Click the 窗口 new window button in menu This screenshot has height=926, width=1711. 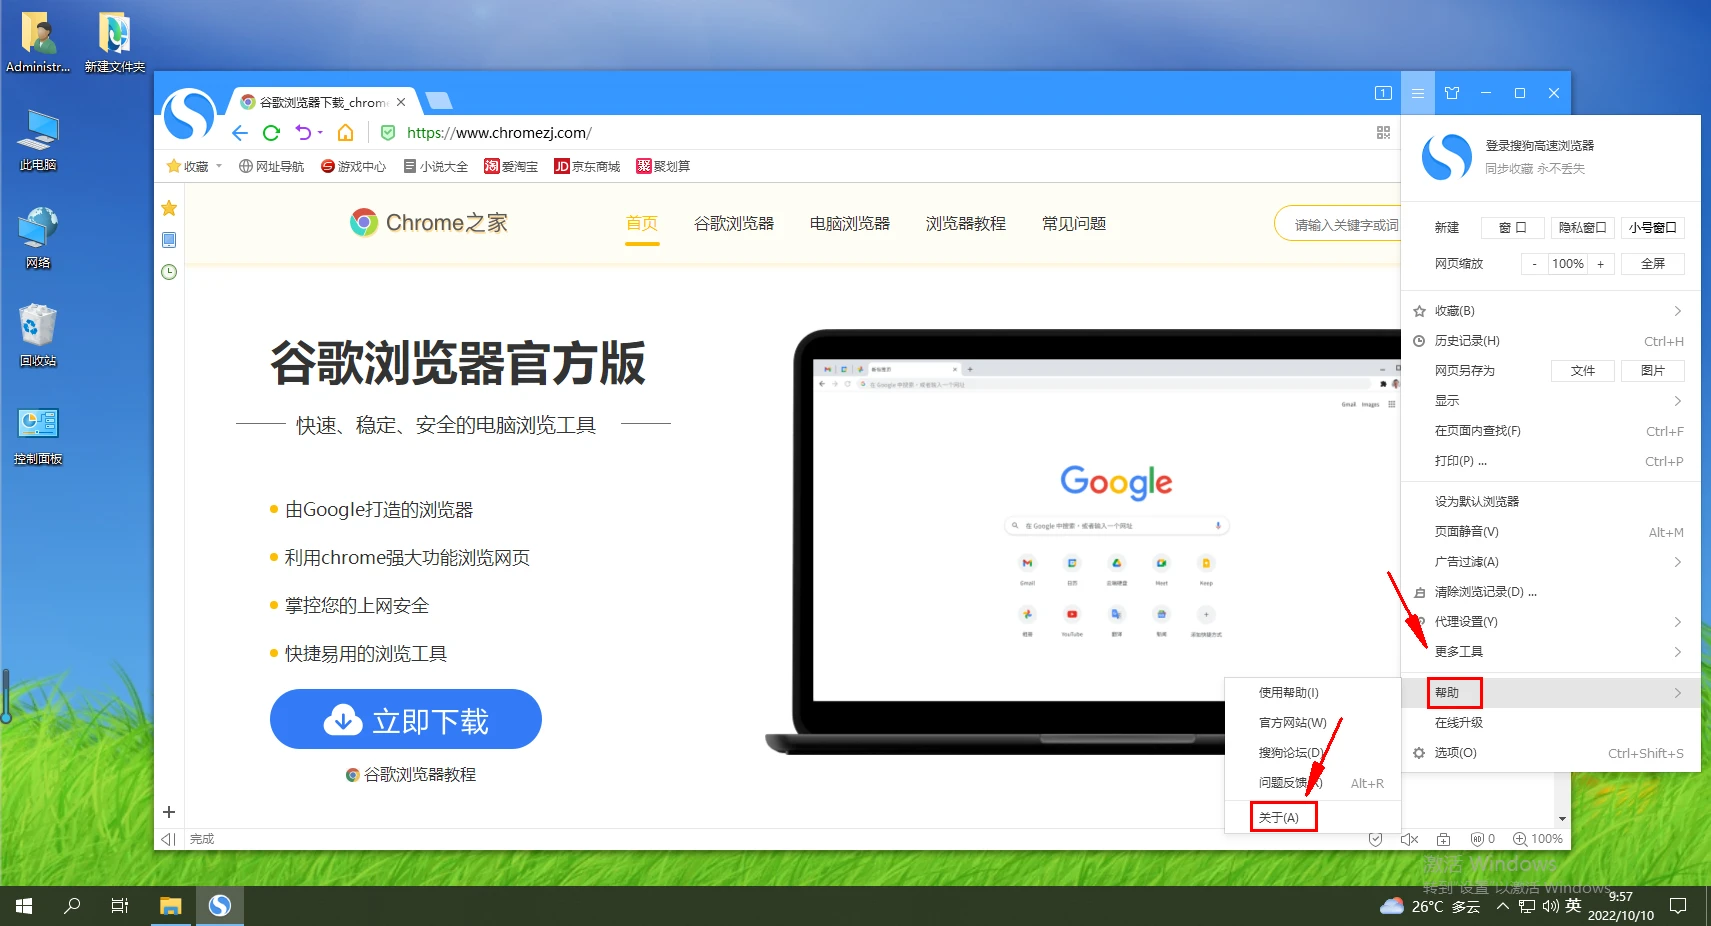[1512, 227]
